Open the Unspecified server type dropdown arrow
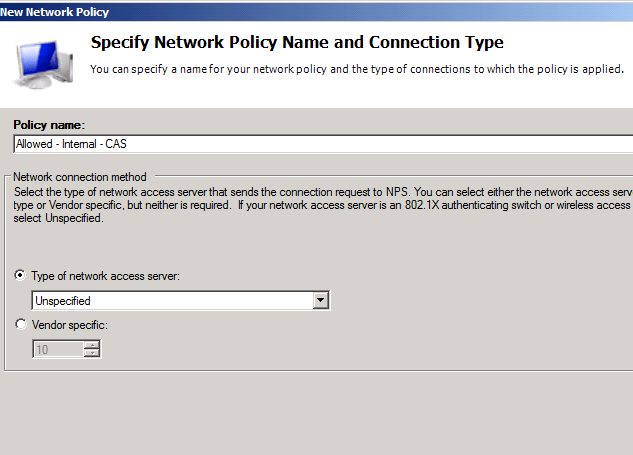The width and height of the screenshot is (633, 455). click(x=320, y=300)
